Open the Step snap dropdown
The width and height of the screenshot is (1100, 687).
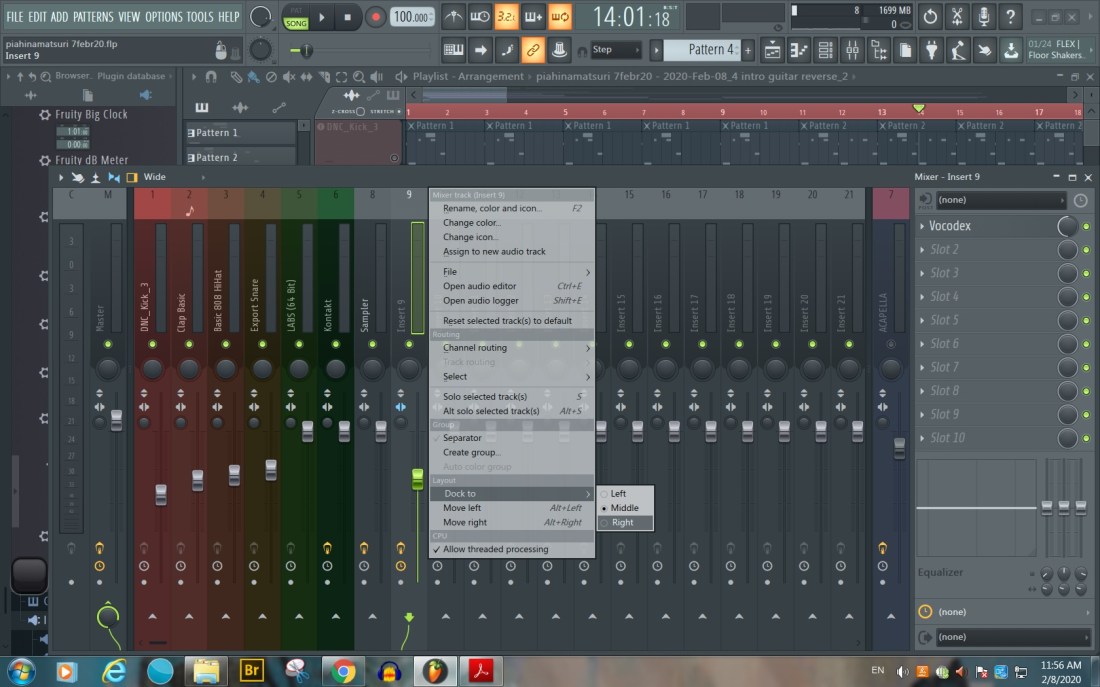(614, 50)
